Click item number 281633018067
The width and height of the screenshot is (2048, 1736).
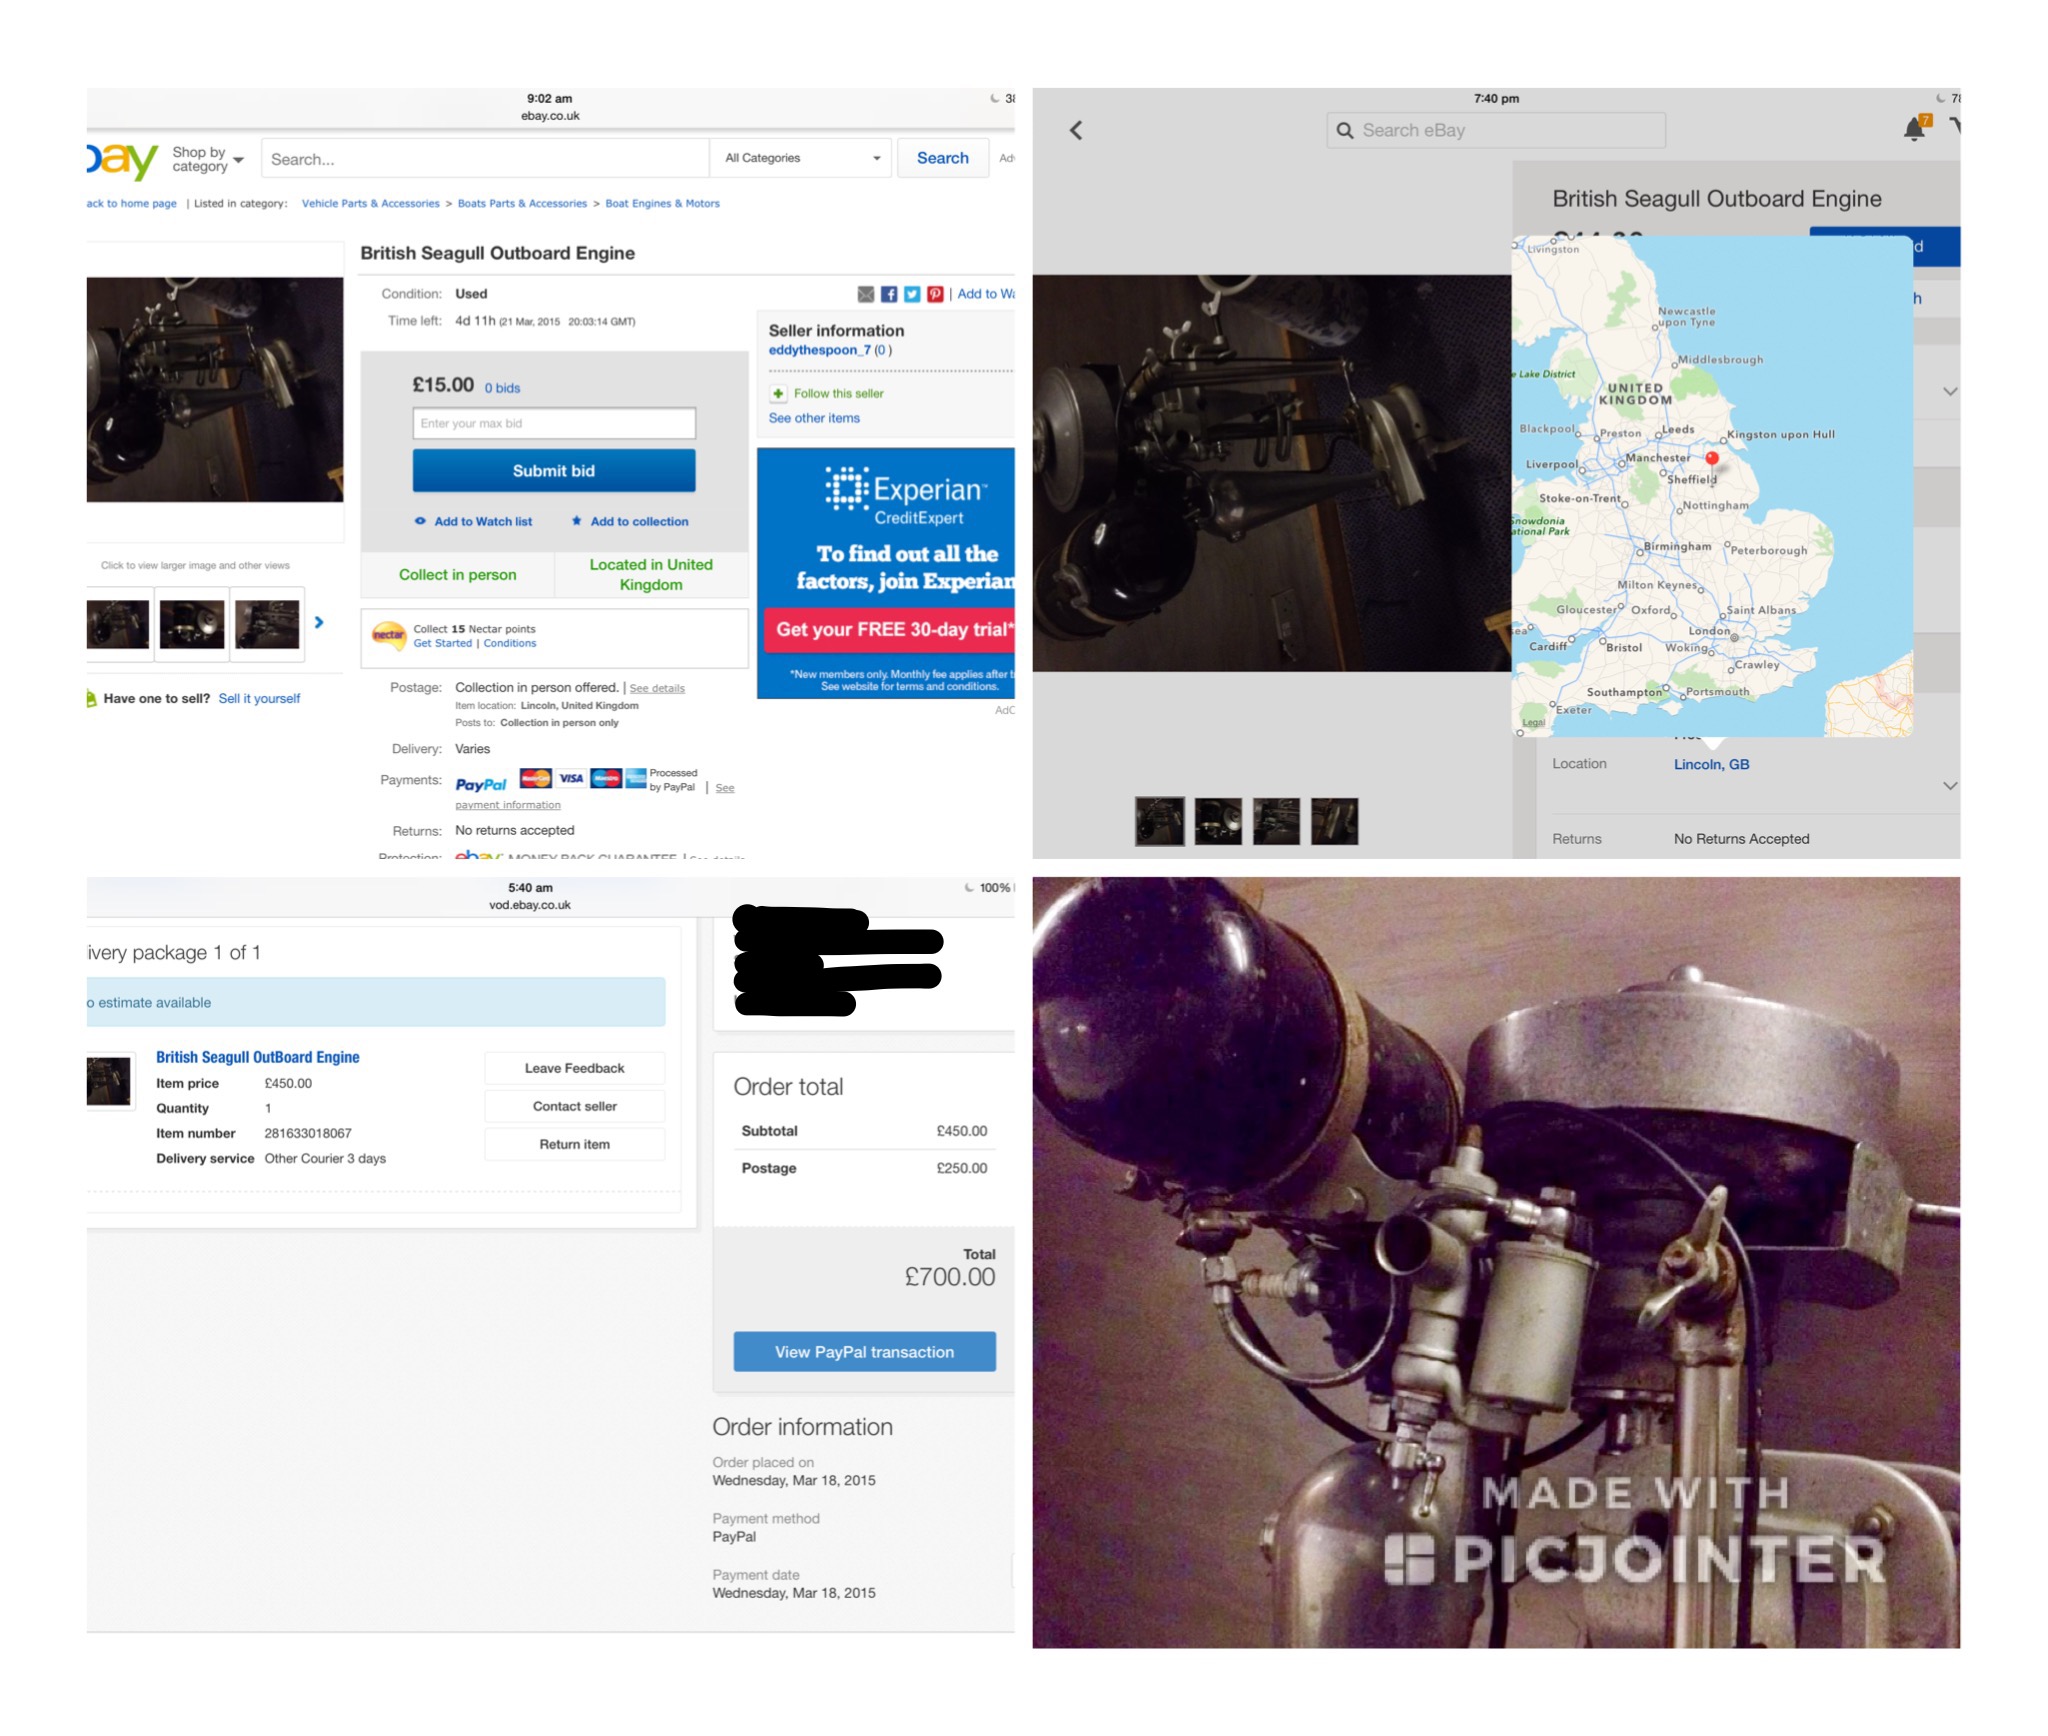308,1133
